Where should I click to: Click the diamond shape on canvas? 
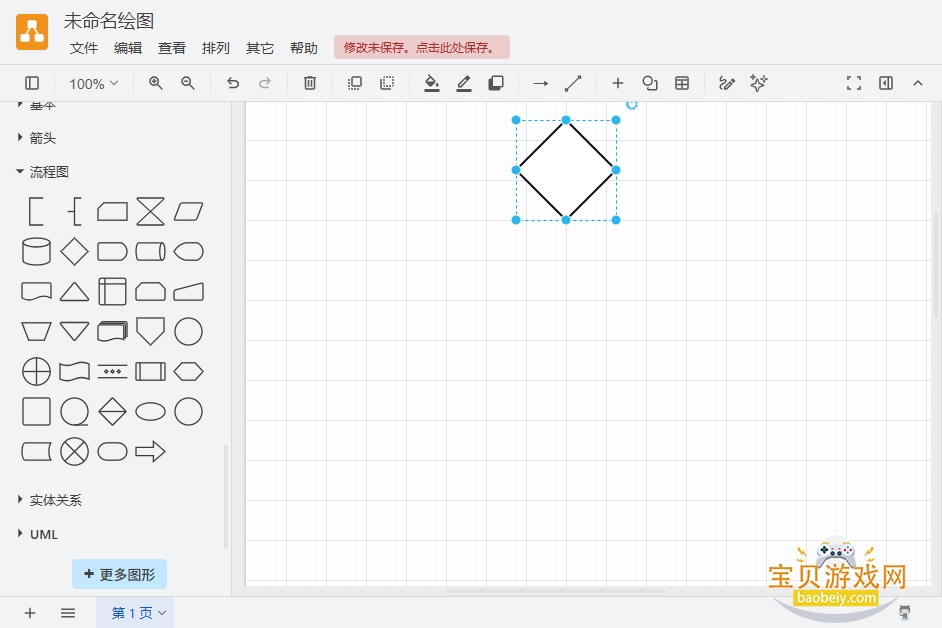click(x=566, y=170)
